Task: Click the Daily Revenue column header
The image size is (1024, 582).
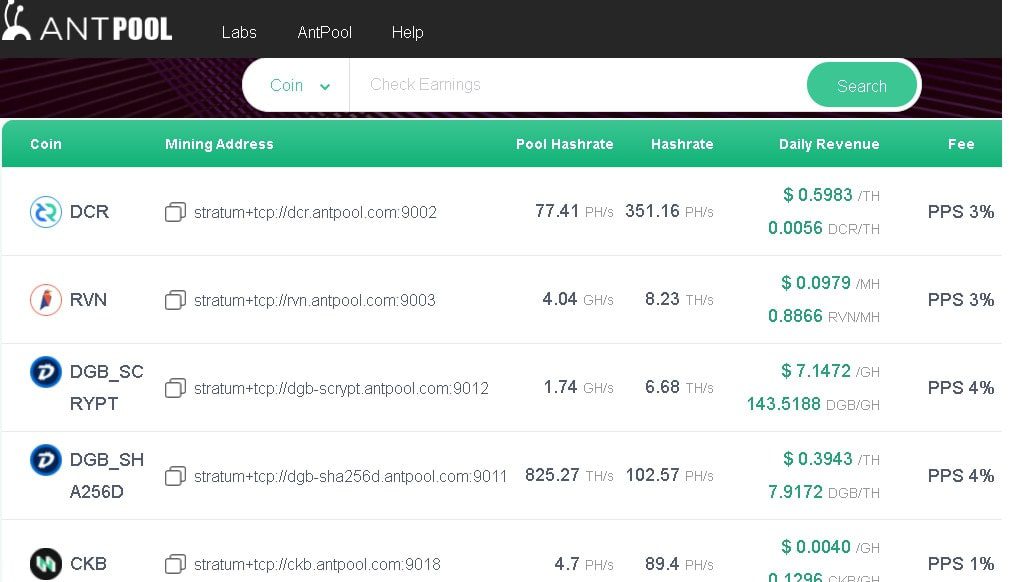Action: tap(829, 144)
